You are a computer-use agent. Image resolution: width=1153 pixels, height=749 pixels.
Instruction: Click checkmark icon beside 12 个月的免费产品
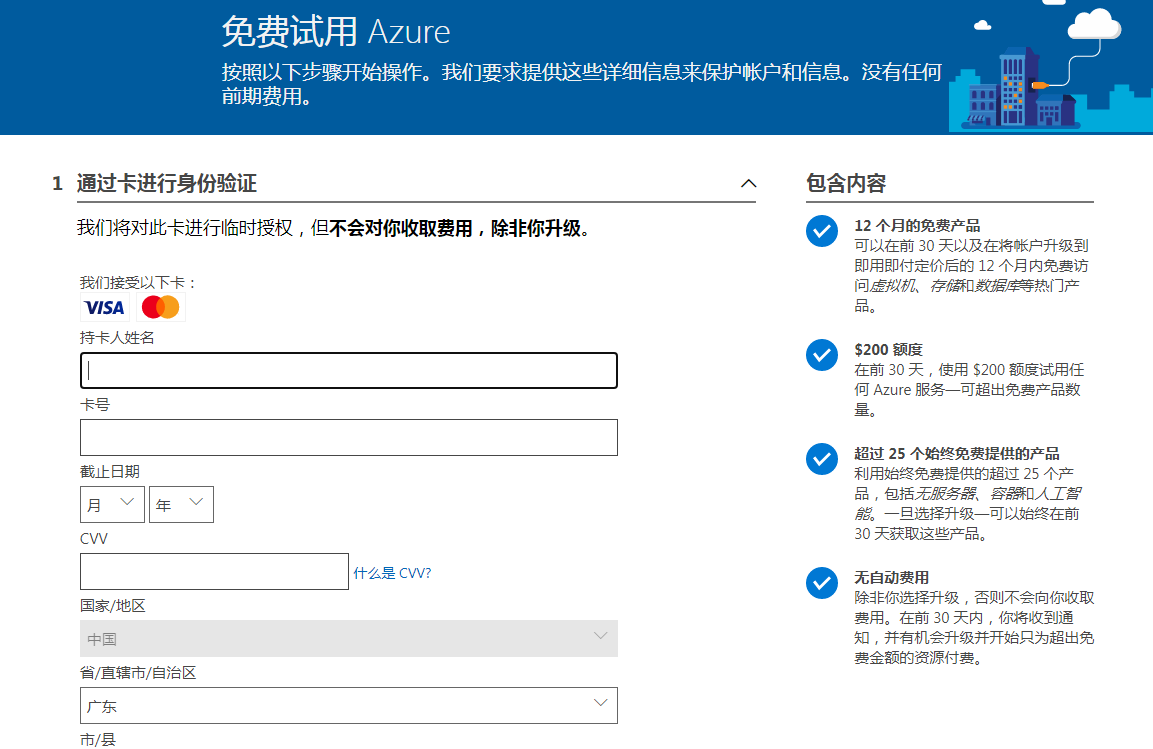822,232
